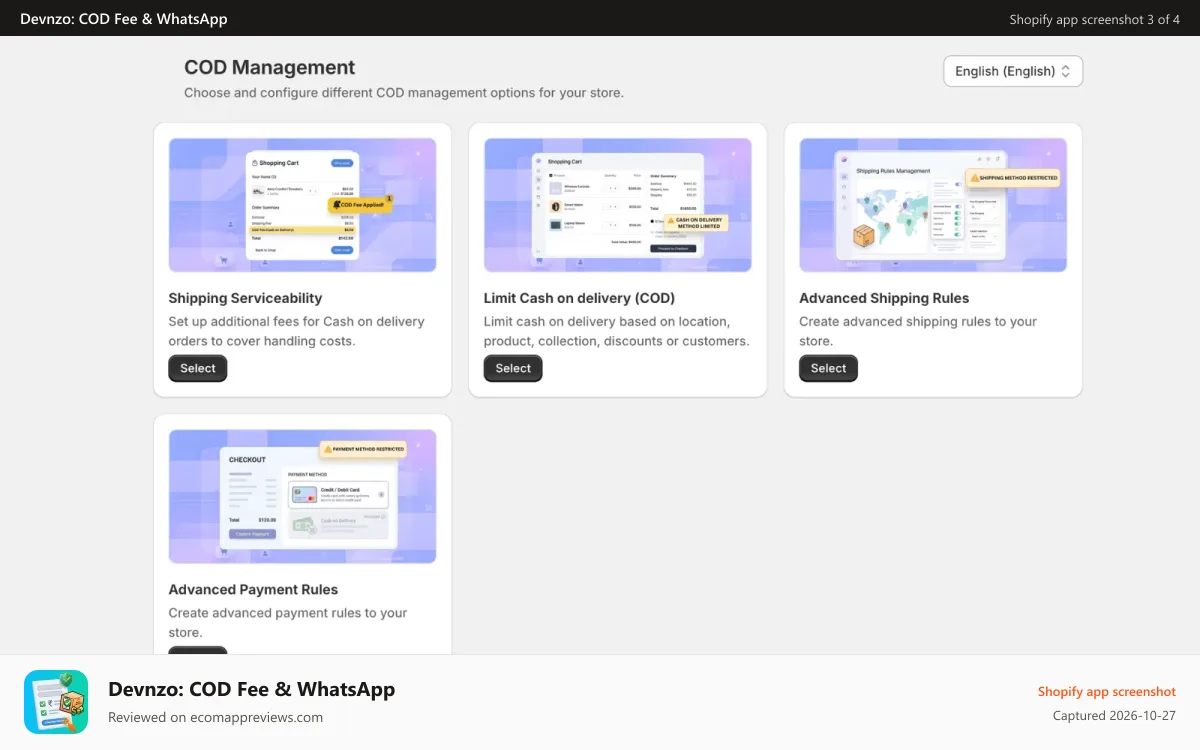
Task: Click the Limit Cash on delivery (COD) title
Action: (x=579, y=298)
